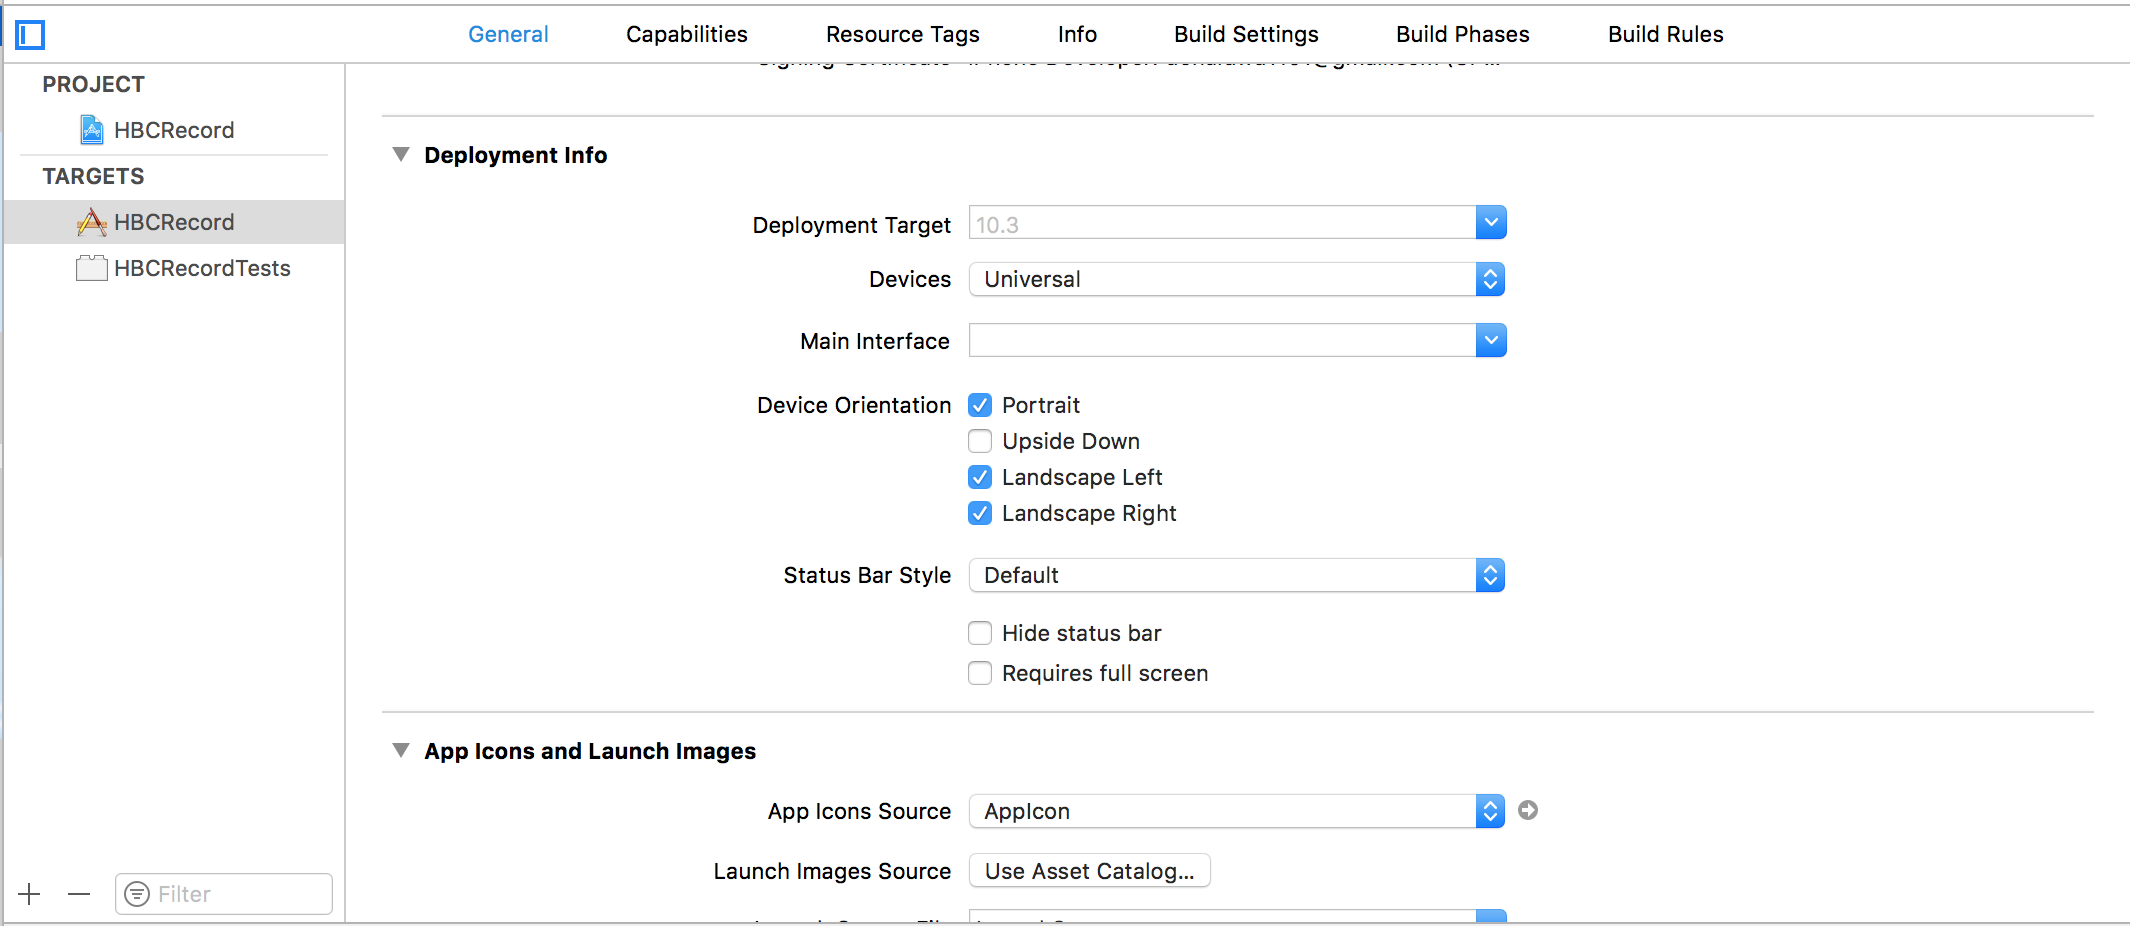Collapse the App Icons and Launch Images section
This screenshot has height=926, width=2130.
(401, 751)
